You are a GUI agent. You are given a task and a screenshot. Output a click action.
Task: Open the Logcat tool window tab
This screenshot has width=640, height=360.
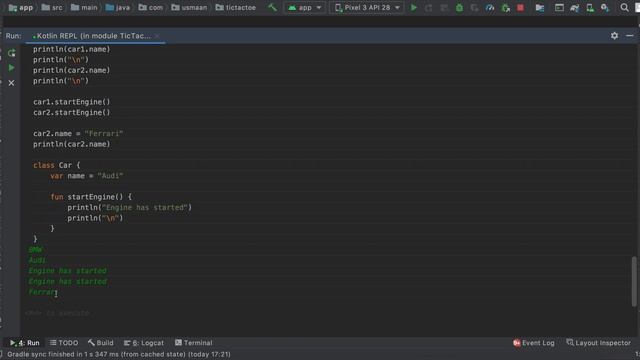pos(144,343)
